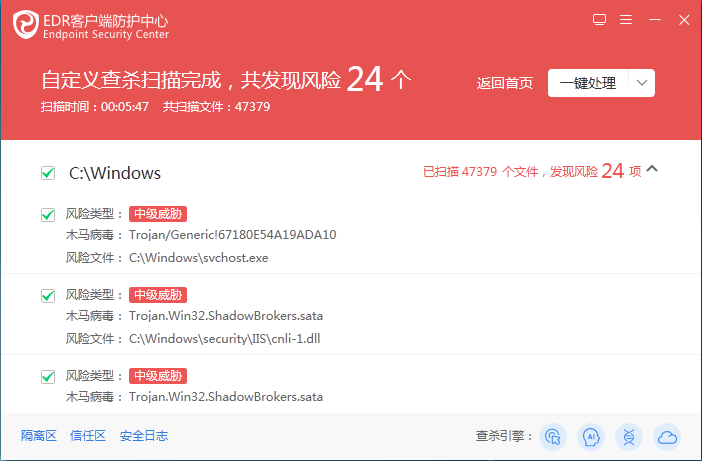The image size is (702, 461).
Task: Open the 安全日志 security log link
Action: tap(144, 436)
